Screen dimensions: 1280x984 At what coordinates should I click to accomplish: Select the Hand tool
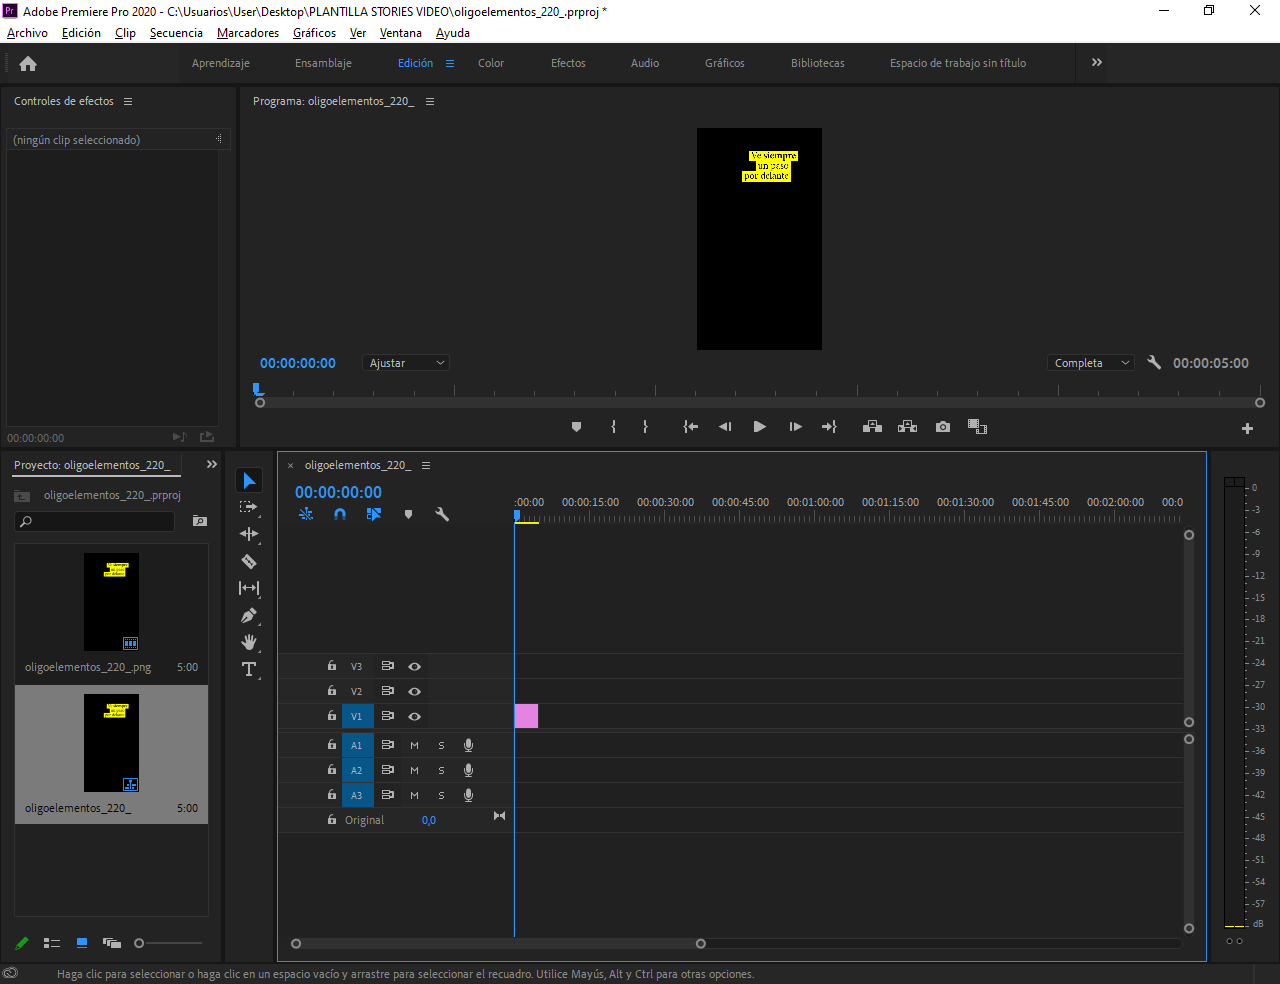(249, 642)
